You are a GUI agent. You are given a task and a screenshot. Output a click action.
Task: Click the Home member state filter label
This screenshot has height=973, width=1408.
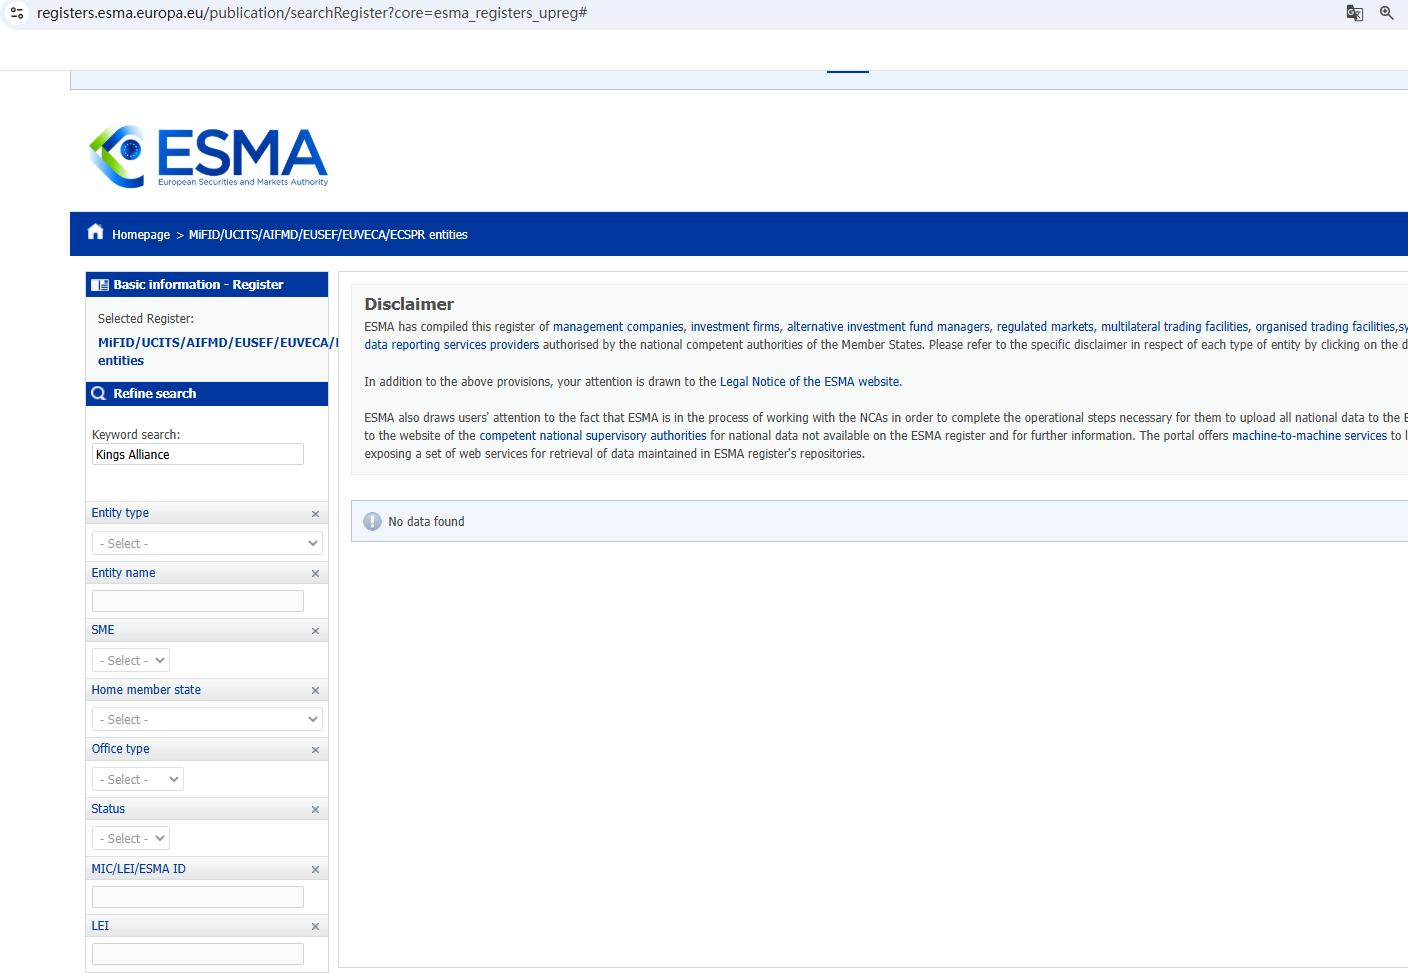[146, 690]
